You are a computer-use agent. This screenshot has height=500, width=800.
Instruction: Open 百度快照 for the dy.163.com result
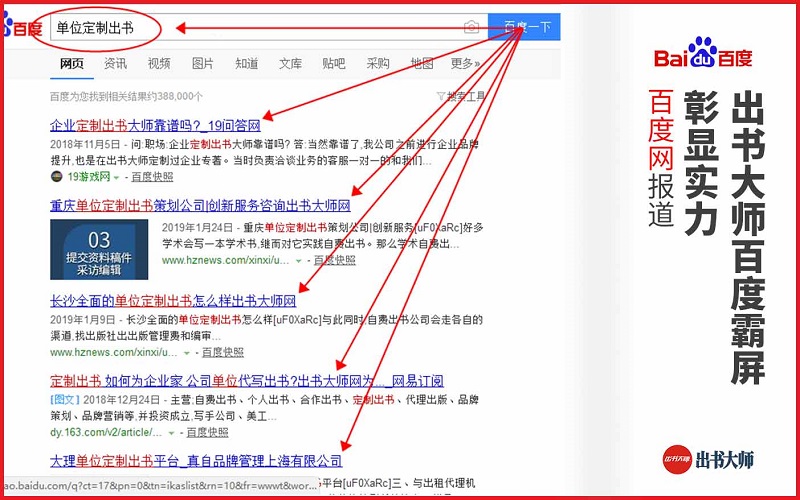pos(205,433)
